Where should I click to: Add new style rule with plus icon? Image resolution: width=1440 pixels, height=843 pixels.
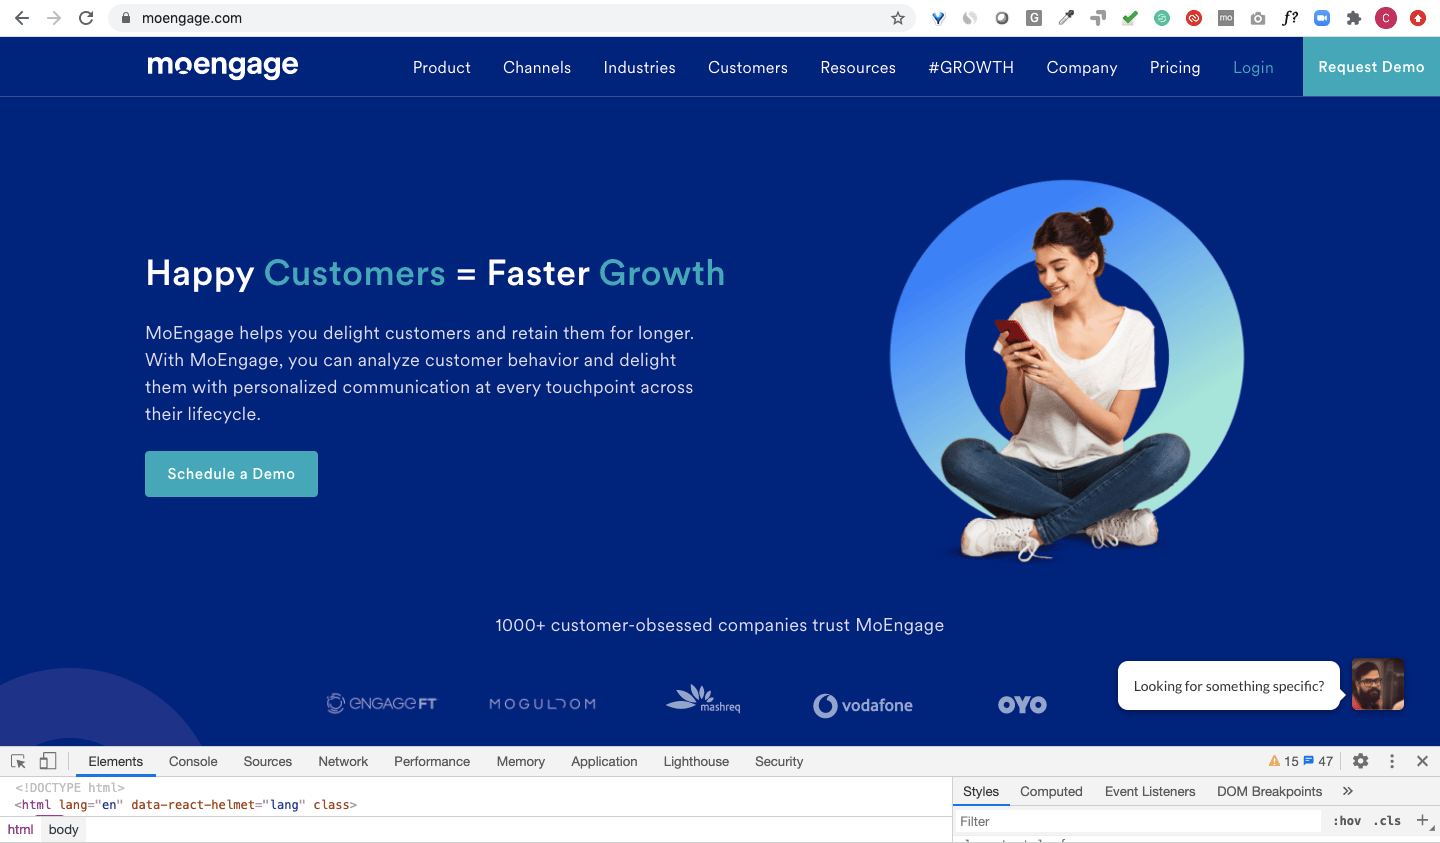tap(1422, 820)
